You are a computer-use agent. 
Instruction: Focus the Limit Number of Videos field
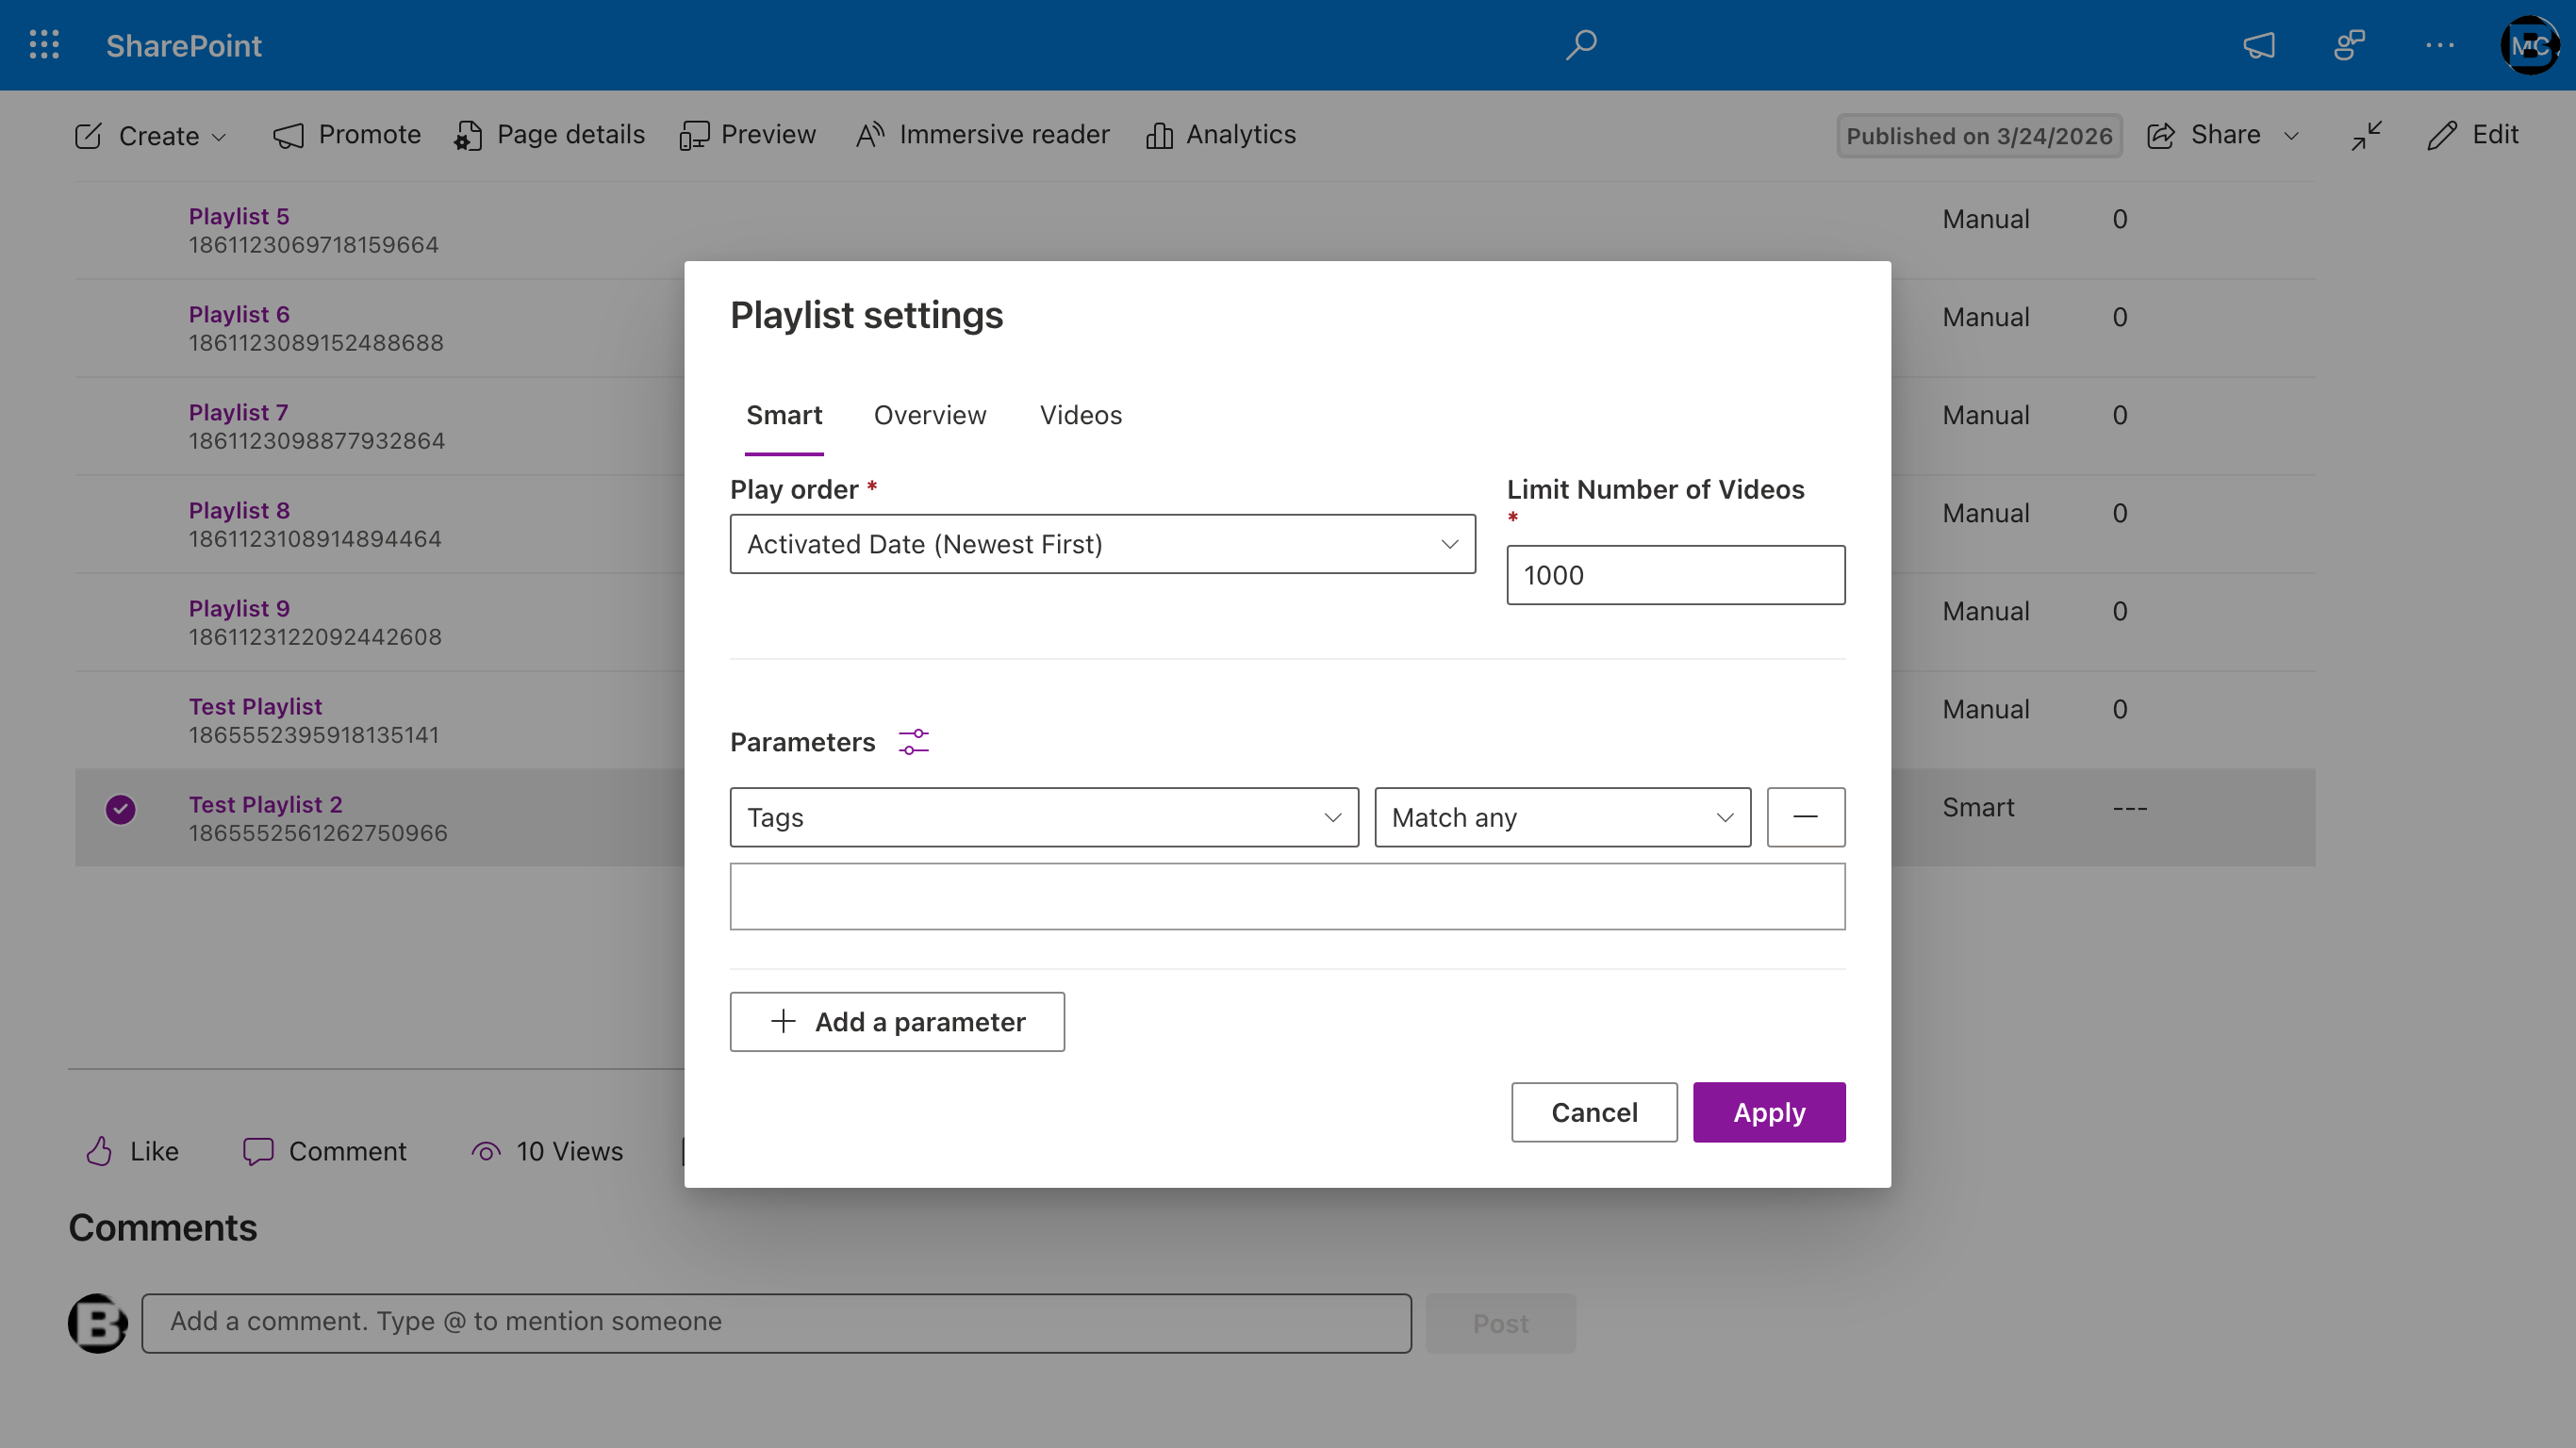[1675, 575]
